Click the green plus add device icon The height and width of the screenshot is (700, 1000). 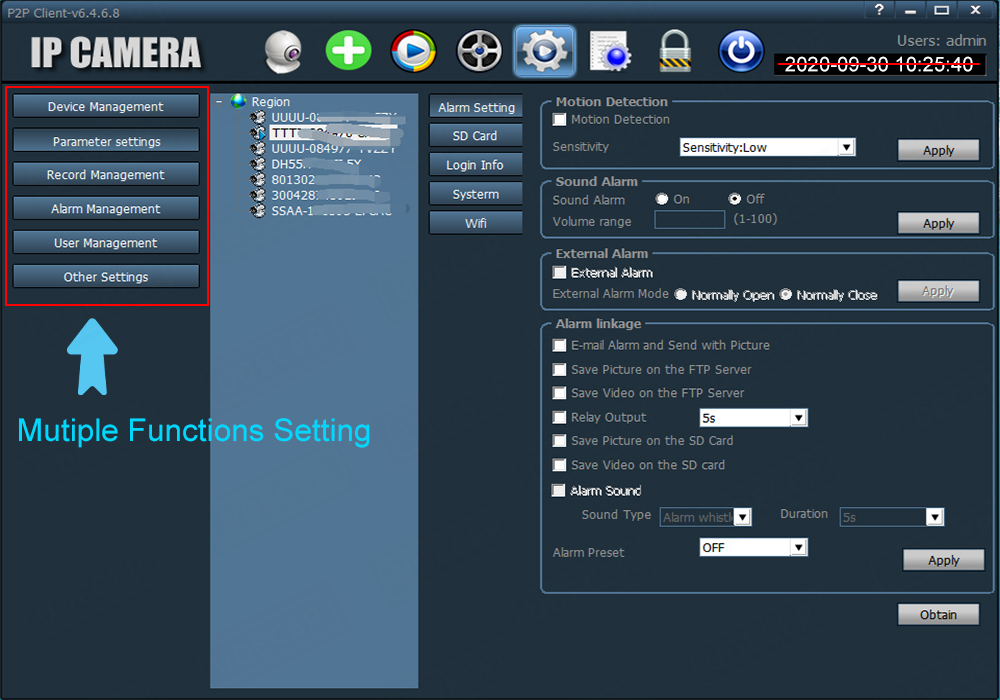click(348, 50)
